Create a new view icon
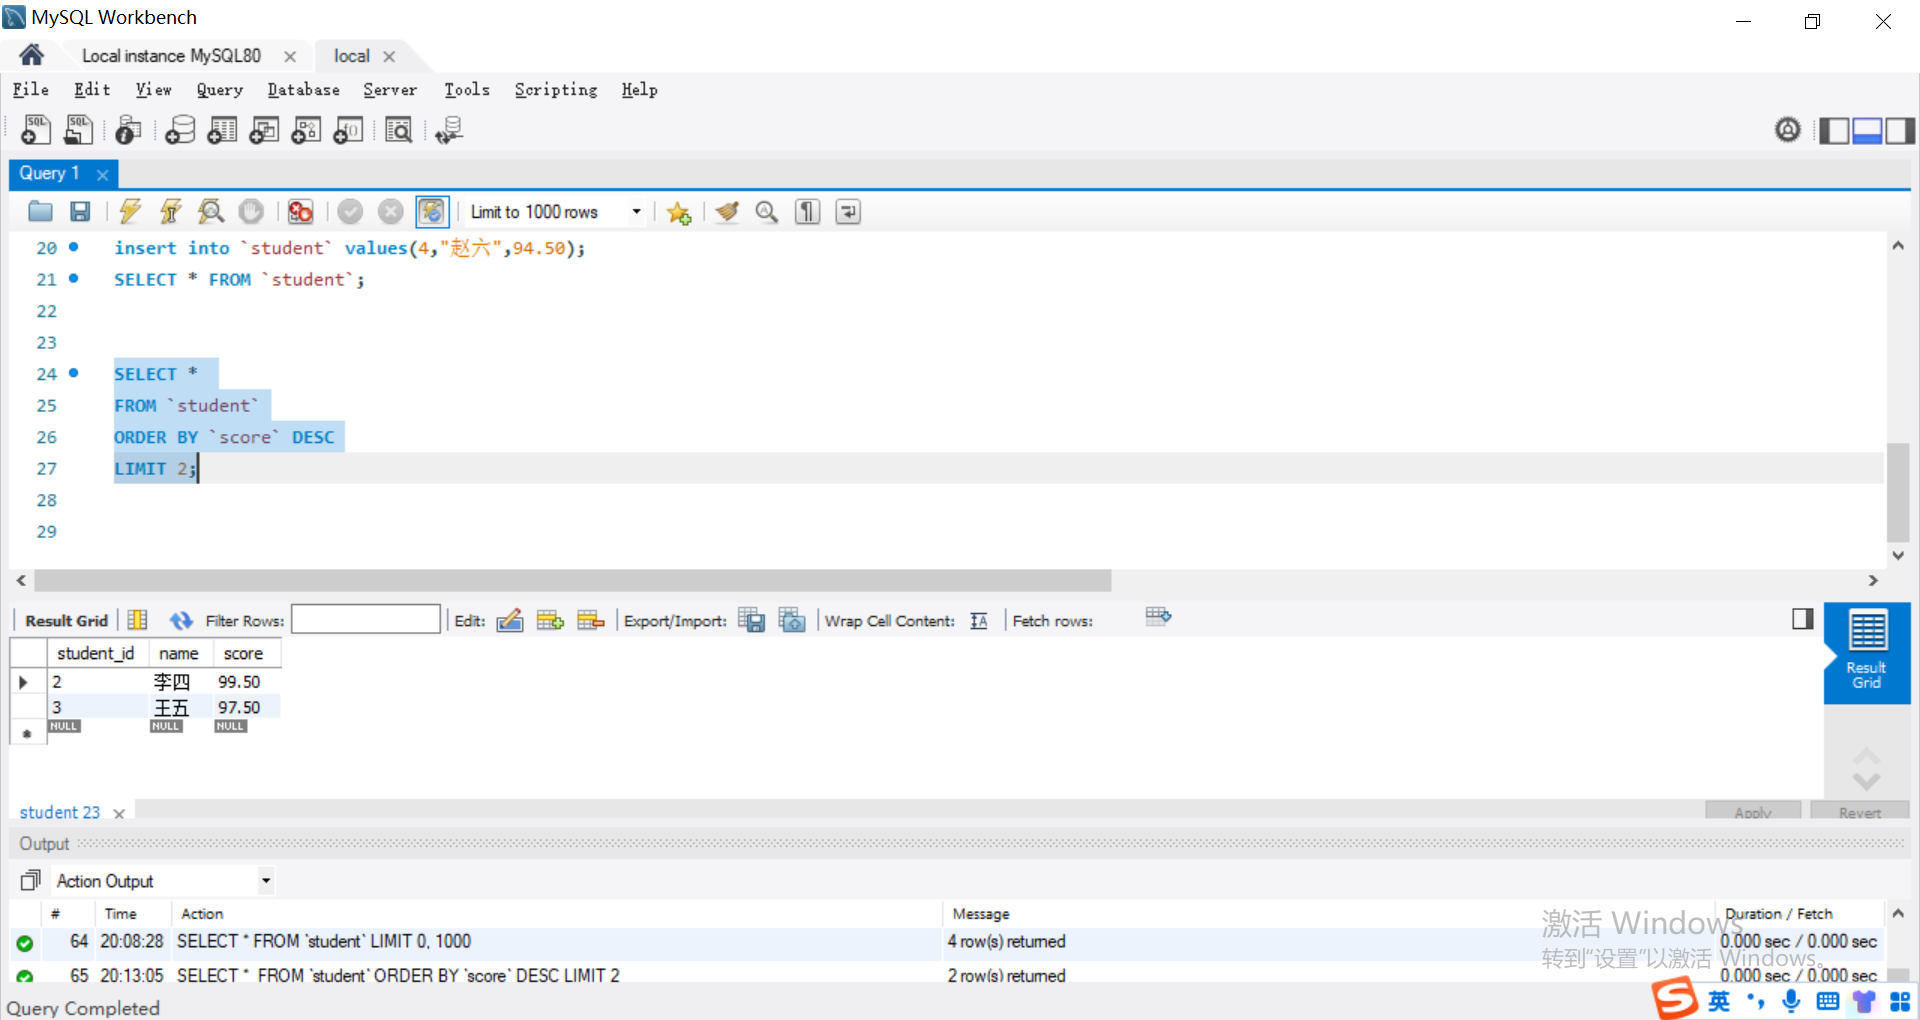The height and width of the screenshot is (1020, 1920). [264, 130]
